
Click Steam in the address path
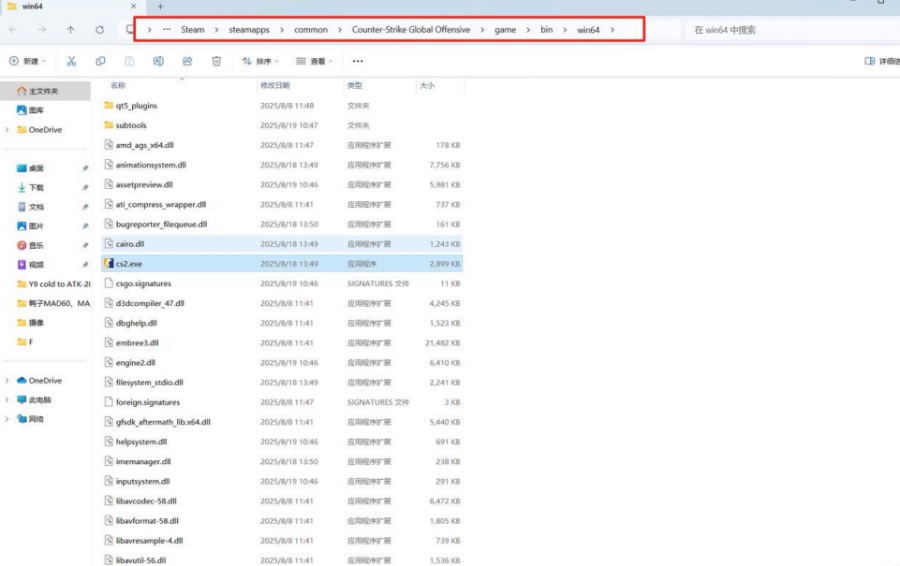tap(192, 30)
